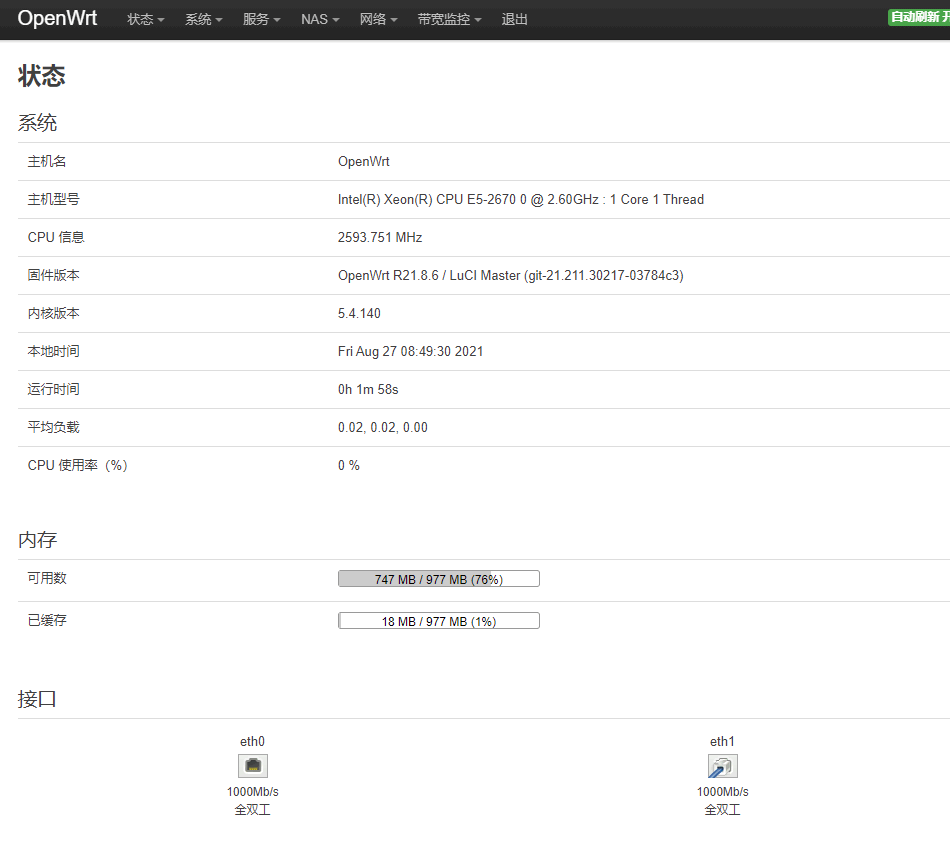Viewport: 950px width, 841px height.
Task: Select kernel version 5.4.140
Action: 359,313
